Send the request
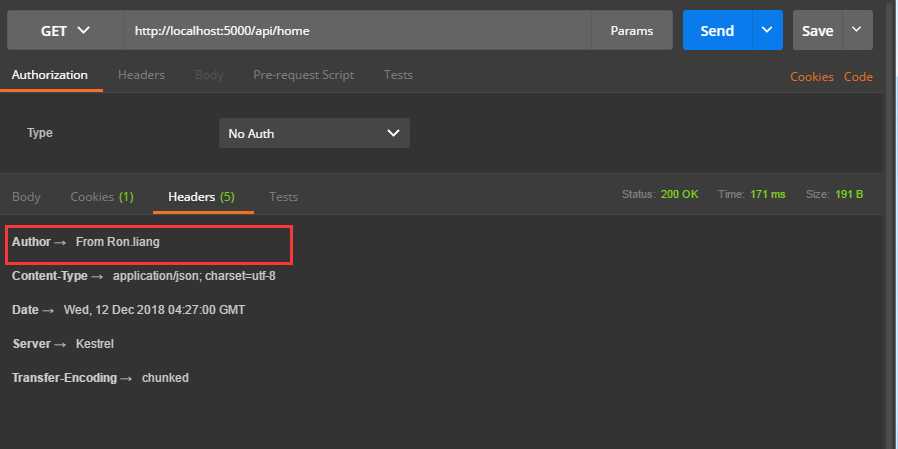This screenshot has width=898, height=449. 717,31
